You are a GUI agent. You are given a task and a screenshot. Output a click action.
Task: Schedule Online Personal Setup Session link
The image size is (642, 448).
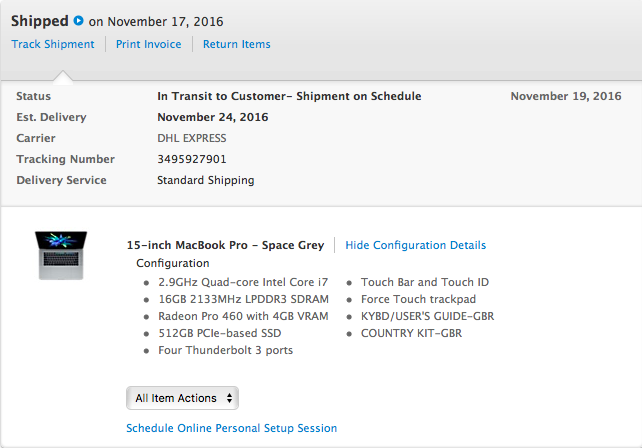click(231, 428)
